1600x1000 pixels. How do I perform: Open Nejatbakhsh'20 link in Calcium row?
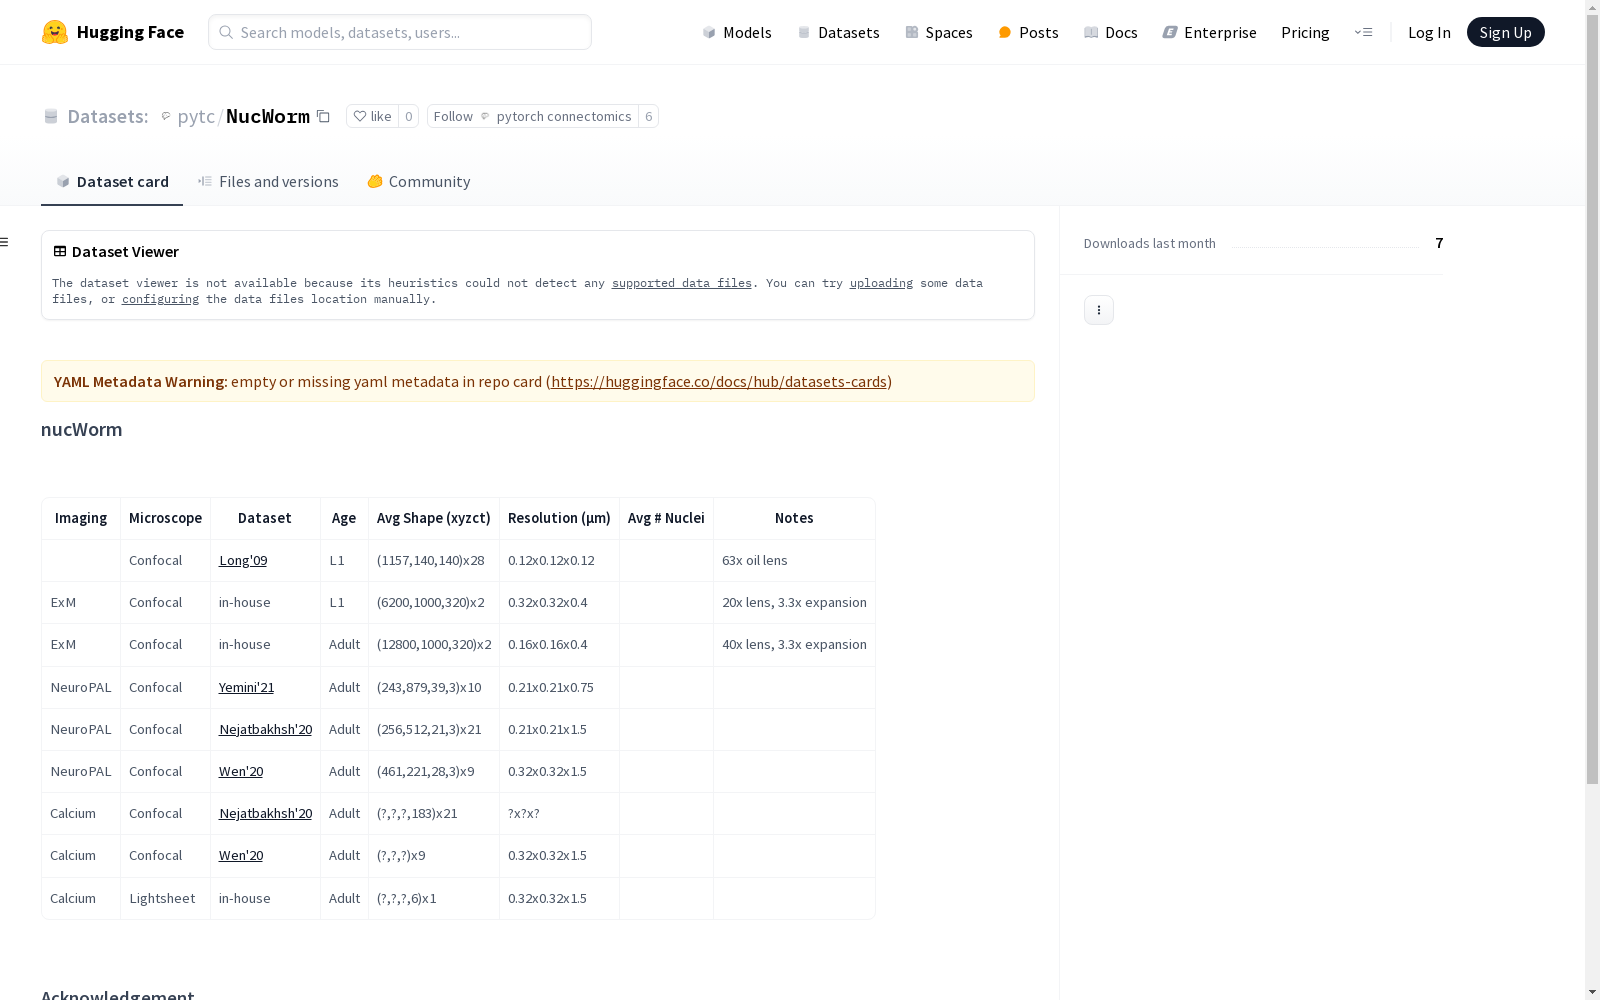(265, 813)
